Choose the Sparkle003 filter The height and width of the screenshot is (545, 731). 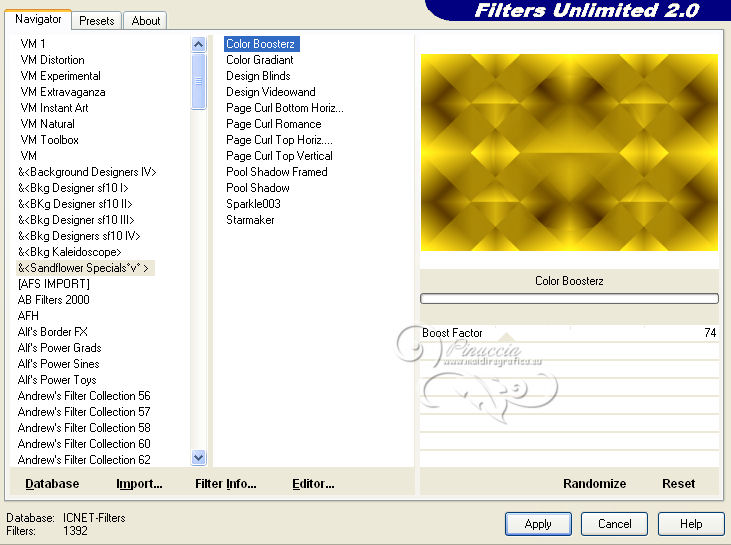(x=253, y=204)
